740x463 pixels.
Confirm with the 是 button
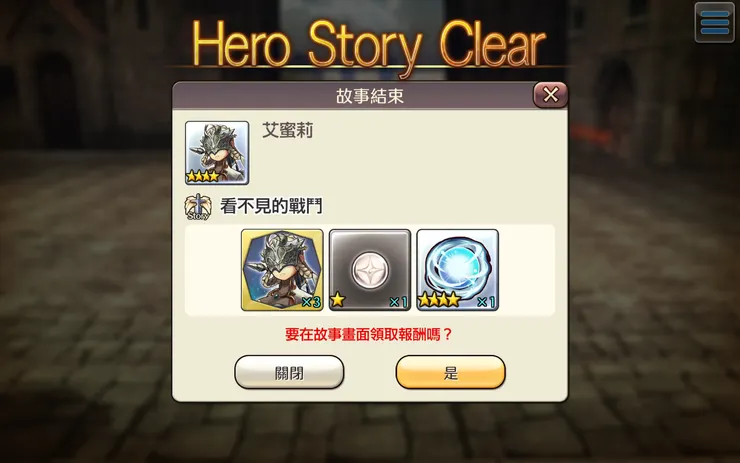pos(450,372)
